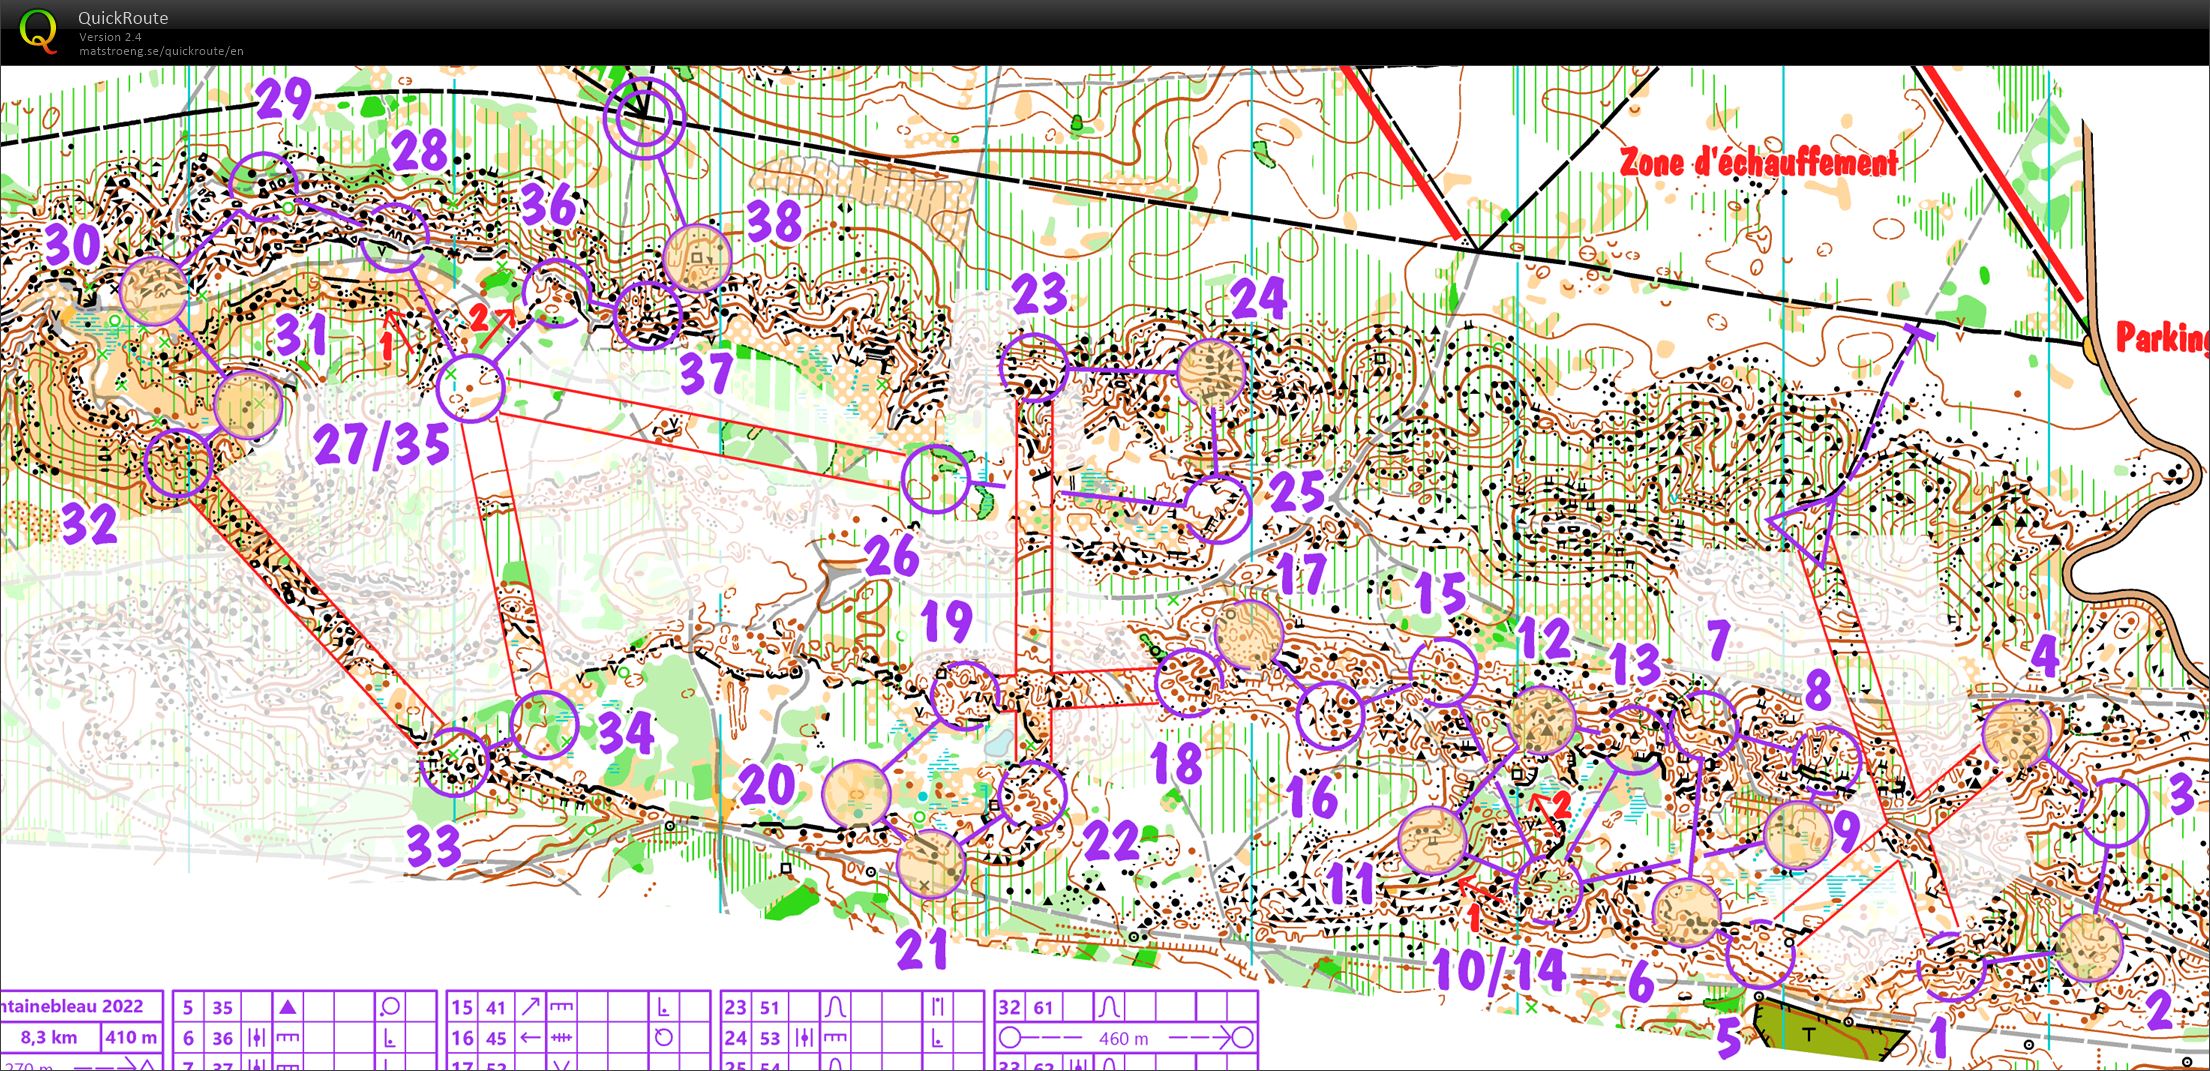Click the red Parking label
This screenshot has width=2210, height=1071.
pos(2162,338)
